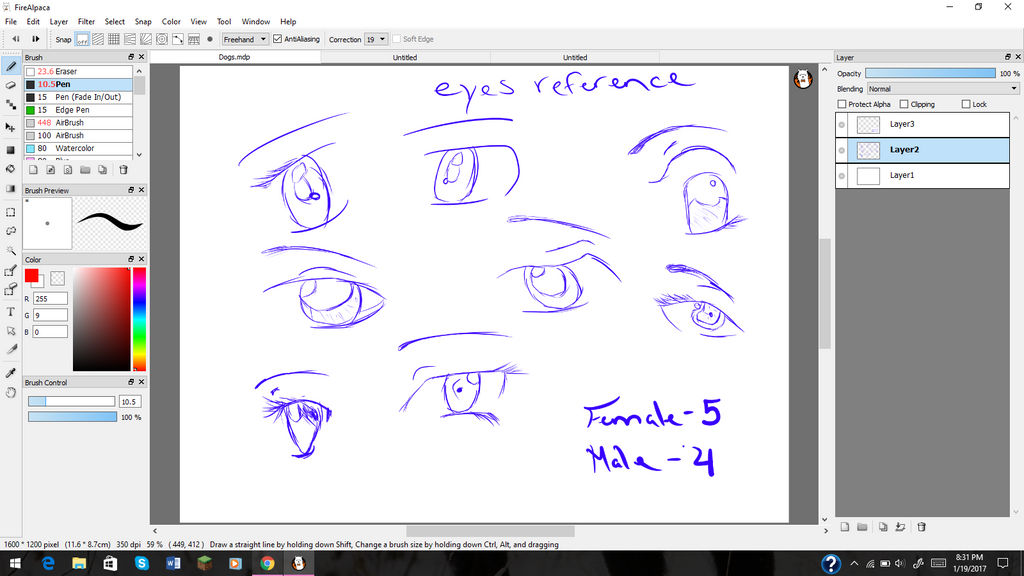
Task: Enable the concentric circle snap
Action: (x=162, y=39)
